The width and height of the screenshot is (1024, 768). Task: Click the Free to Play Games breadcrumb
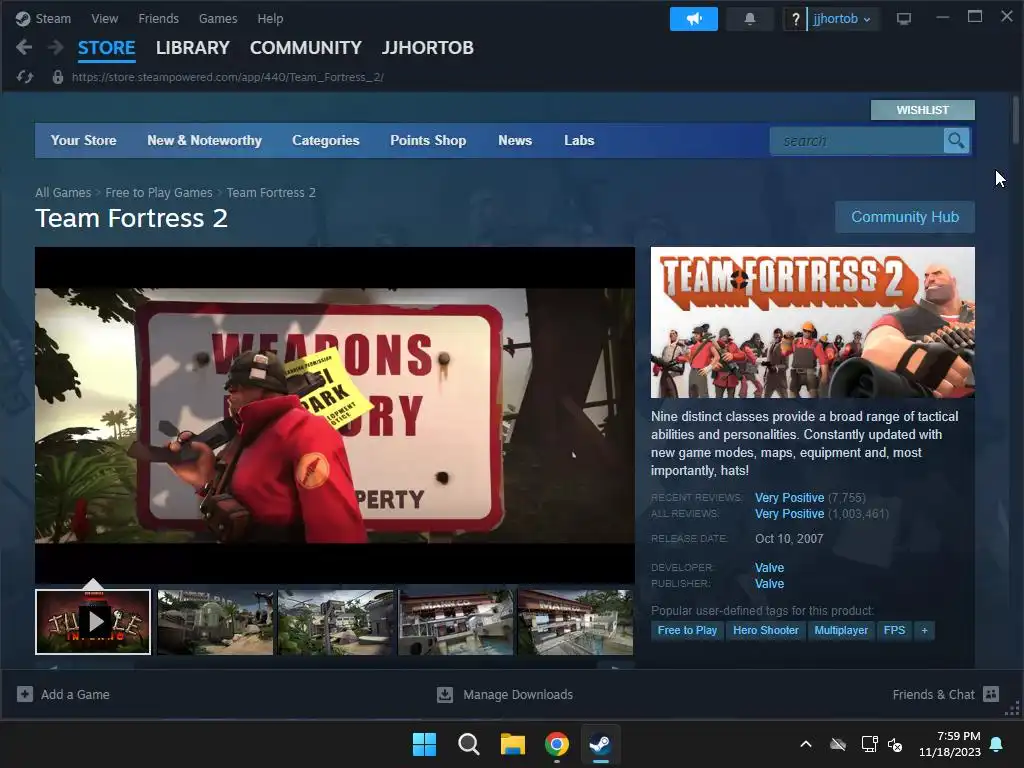[x=159, y=193]
